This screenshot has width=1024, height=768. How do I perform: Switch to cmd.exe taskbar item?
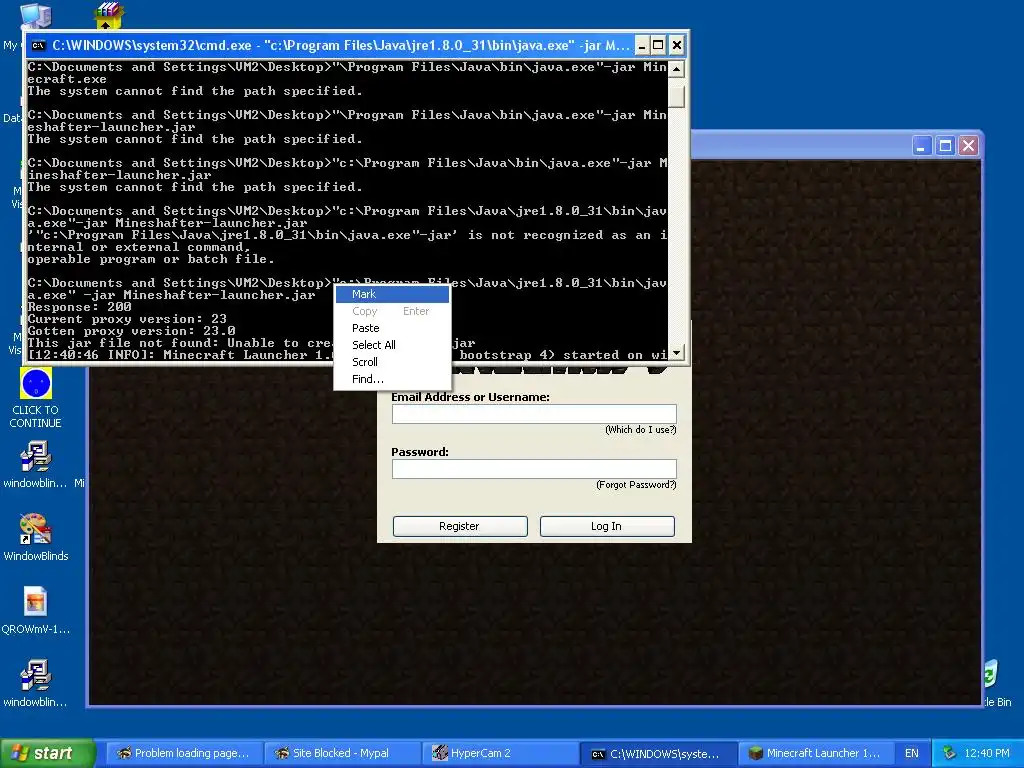click(658, 753)
